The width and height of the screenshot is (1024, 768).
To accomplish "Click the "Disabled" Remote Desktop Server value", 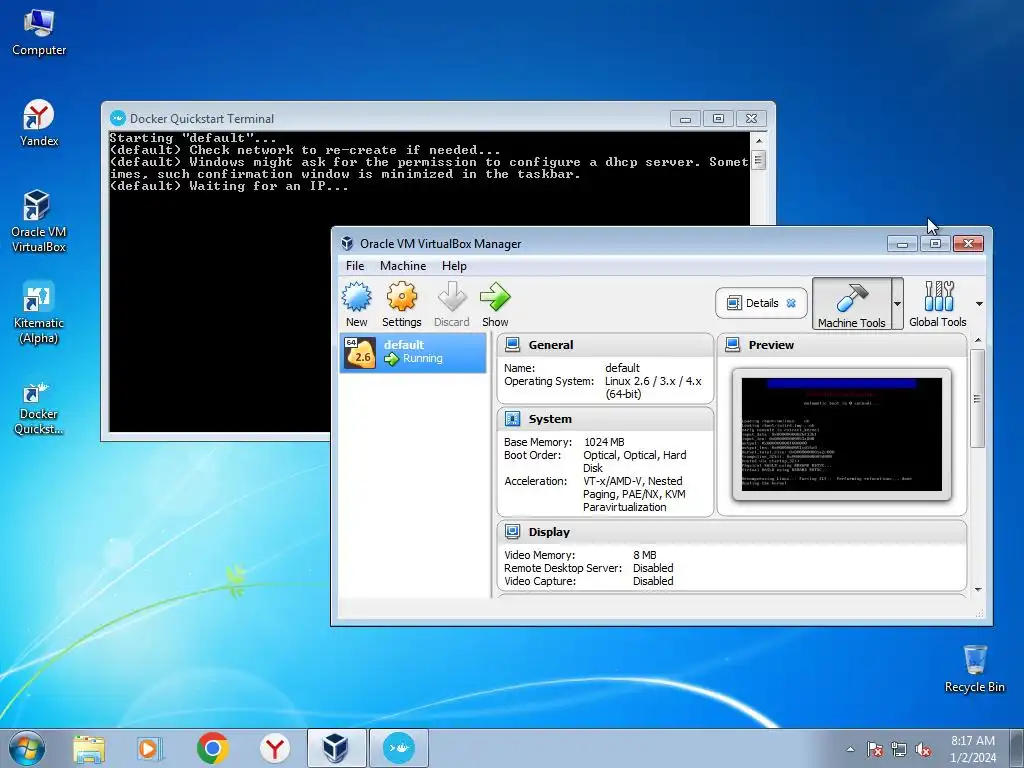I will [x=653, y=568].
